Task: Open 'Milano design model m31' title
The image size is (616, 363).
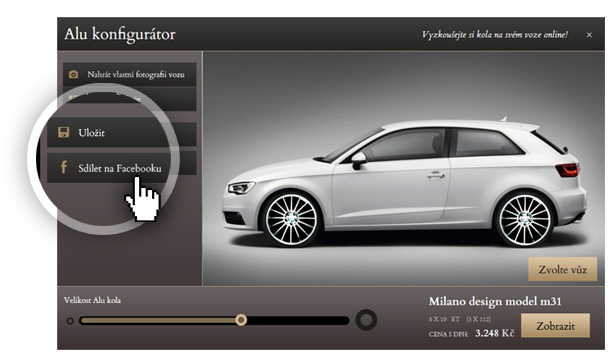Action: (x=495, y=301)
